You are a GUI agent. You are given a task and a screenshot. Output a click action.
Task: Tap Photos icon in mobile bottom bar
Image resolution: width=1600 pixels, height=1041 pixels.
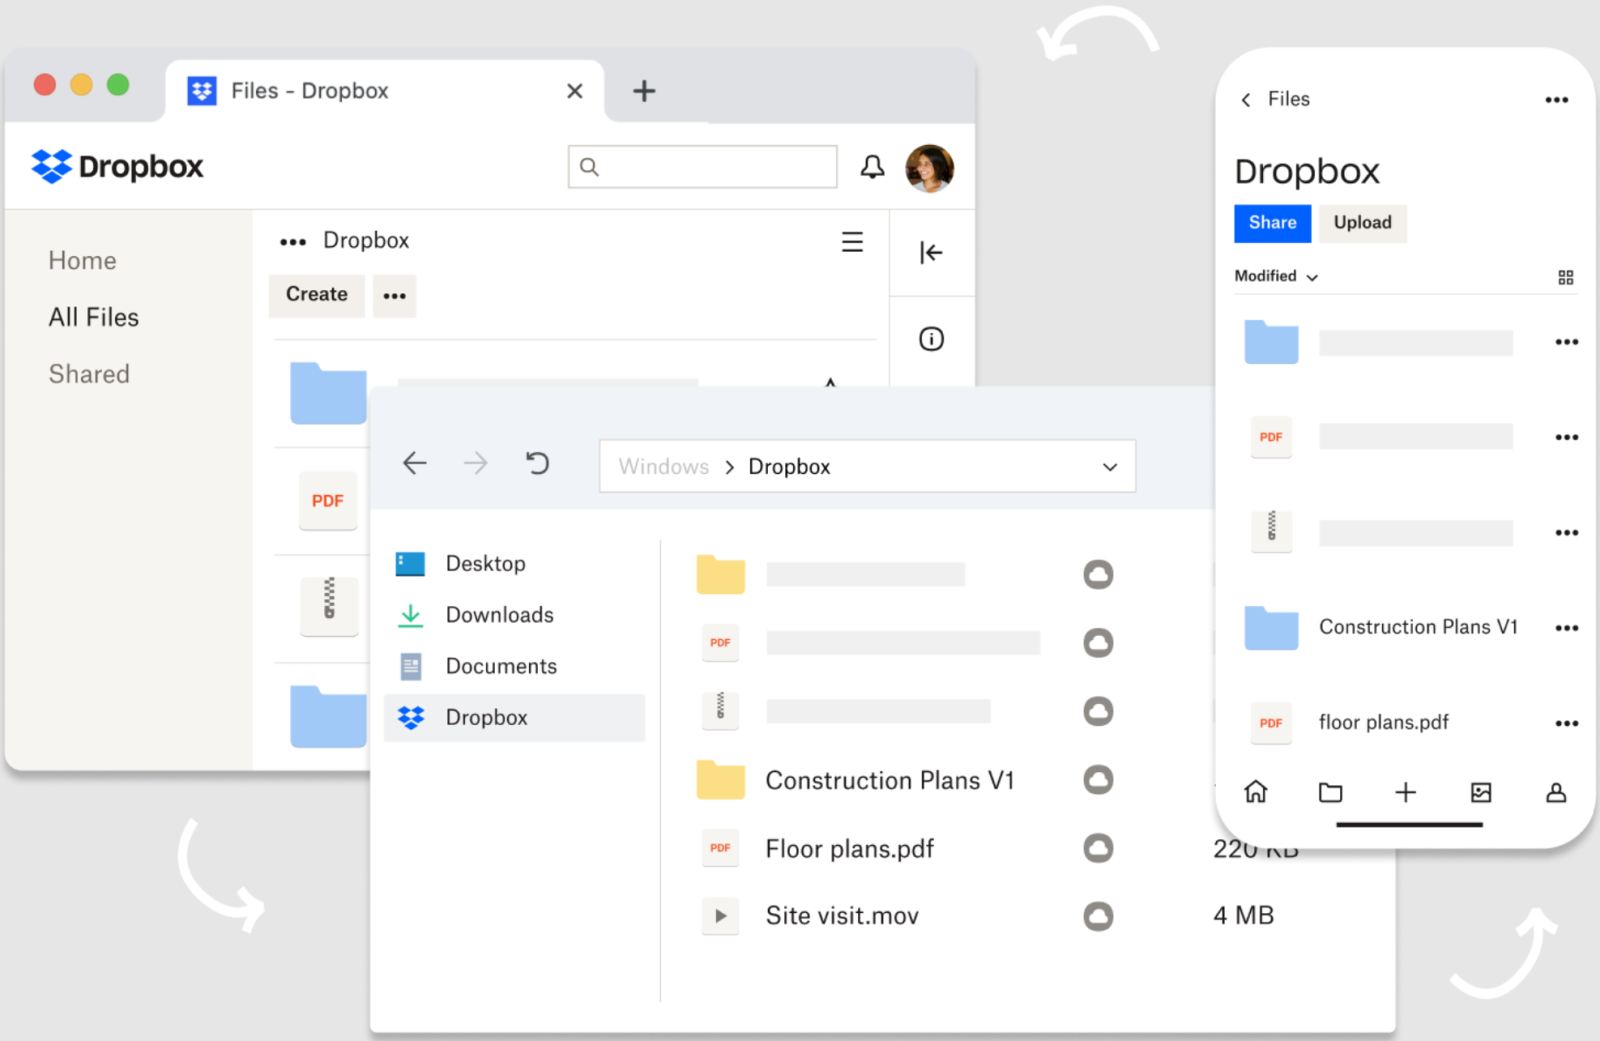[1481, 793]
